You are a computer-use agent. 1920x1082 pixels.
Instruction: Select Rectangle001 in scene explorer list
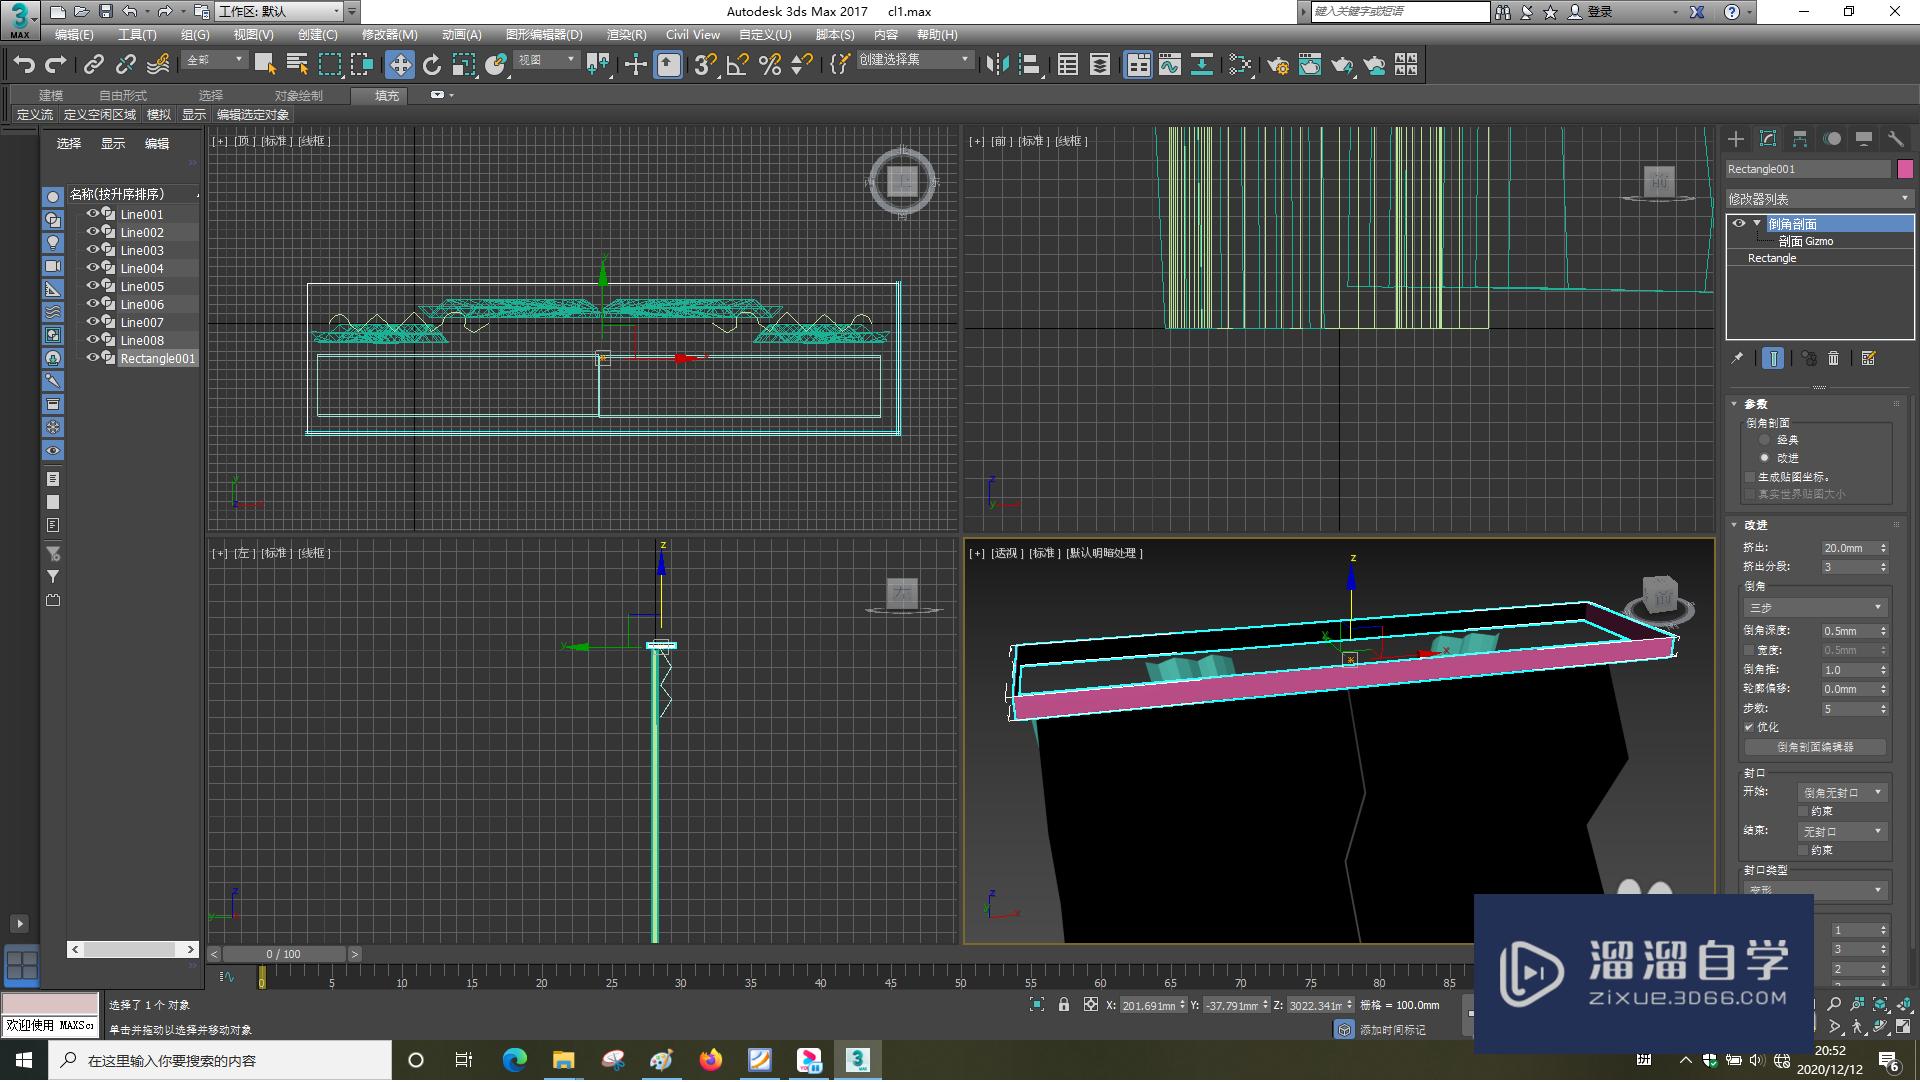157,358
